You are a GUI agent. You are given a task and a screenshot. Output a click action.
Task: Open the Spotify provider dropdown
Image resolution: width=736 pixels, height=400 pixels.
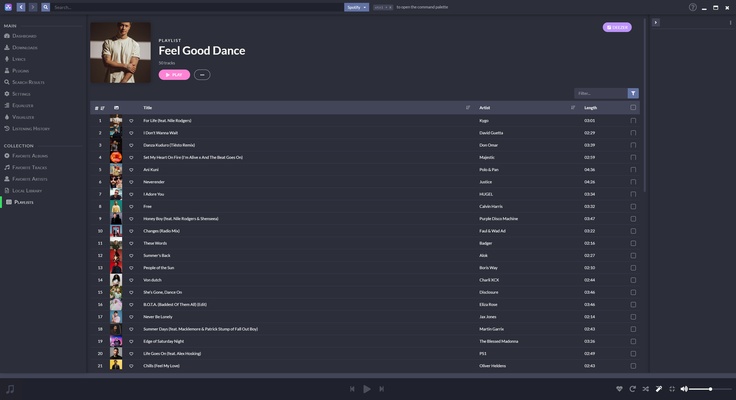click(x=356, y=7)
